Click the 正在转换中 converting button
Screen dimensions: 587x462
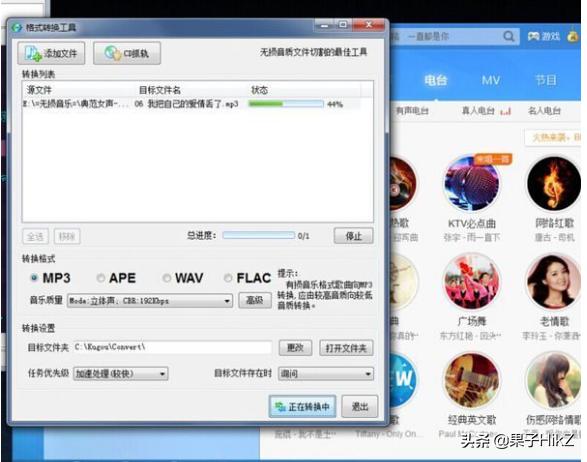[302, 407]
